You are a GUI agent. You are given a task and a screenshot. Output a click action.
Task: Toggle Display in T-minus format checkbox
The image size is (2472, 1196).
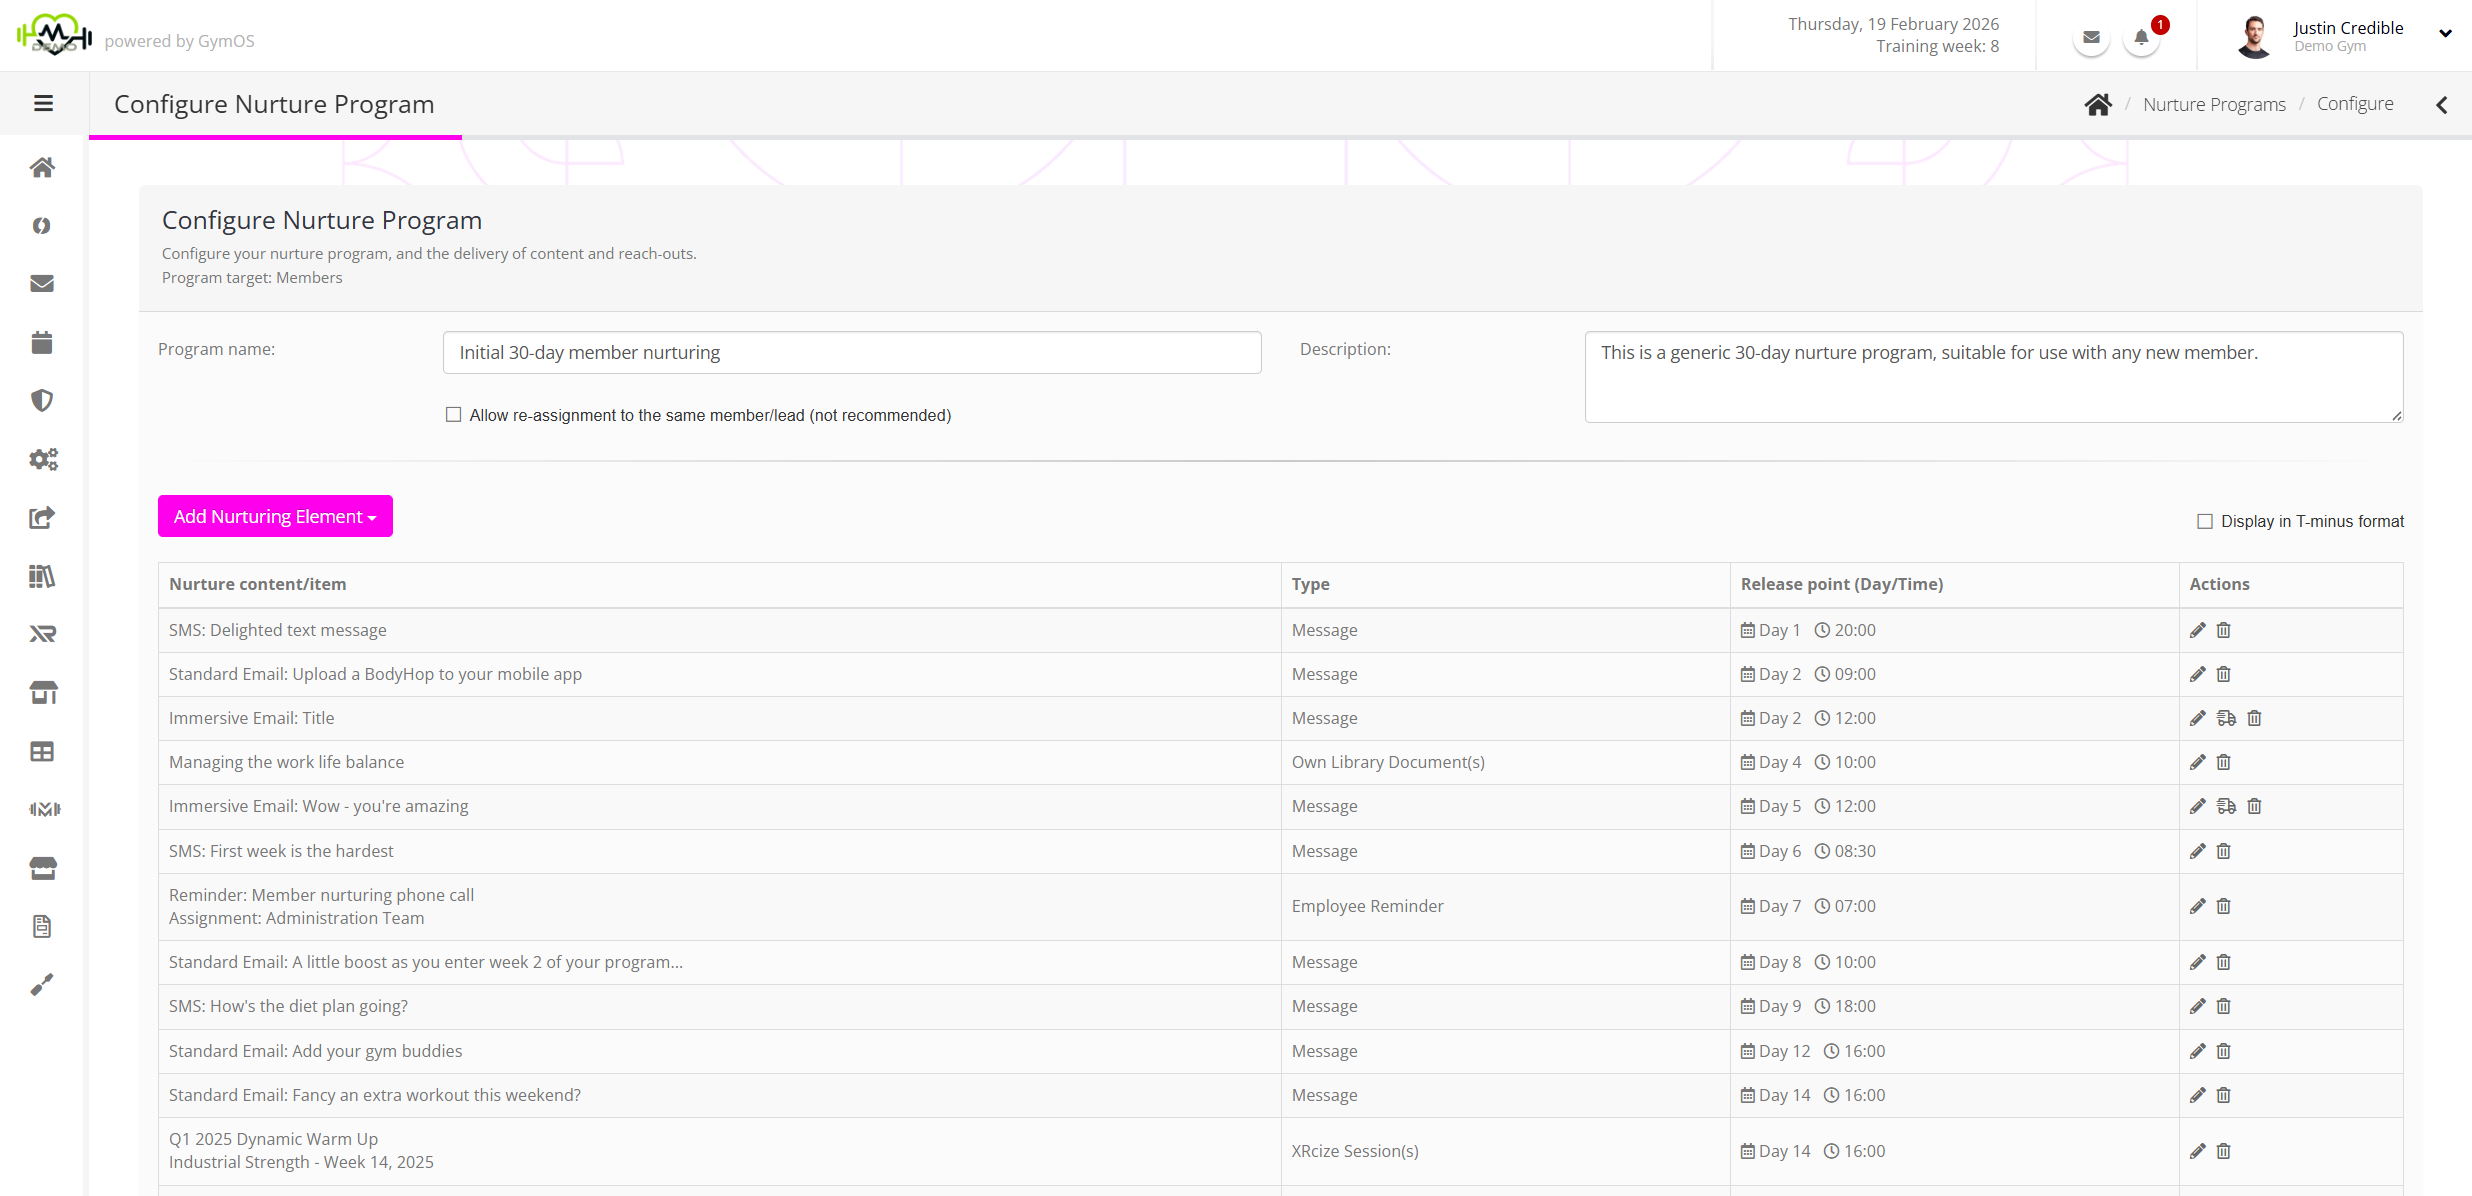coord(2205,521)
